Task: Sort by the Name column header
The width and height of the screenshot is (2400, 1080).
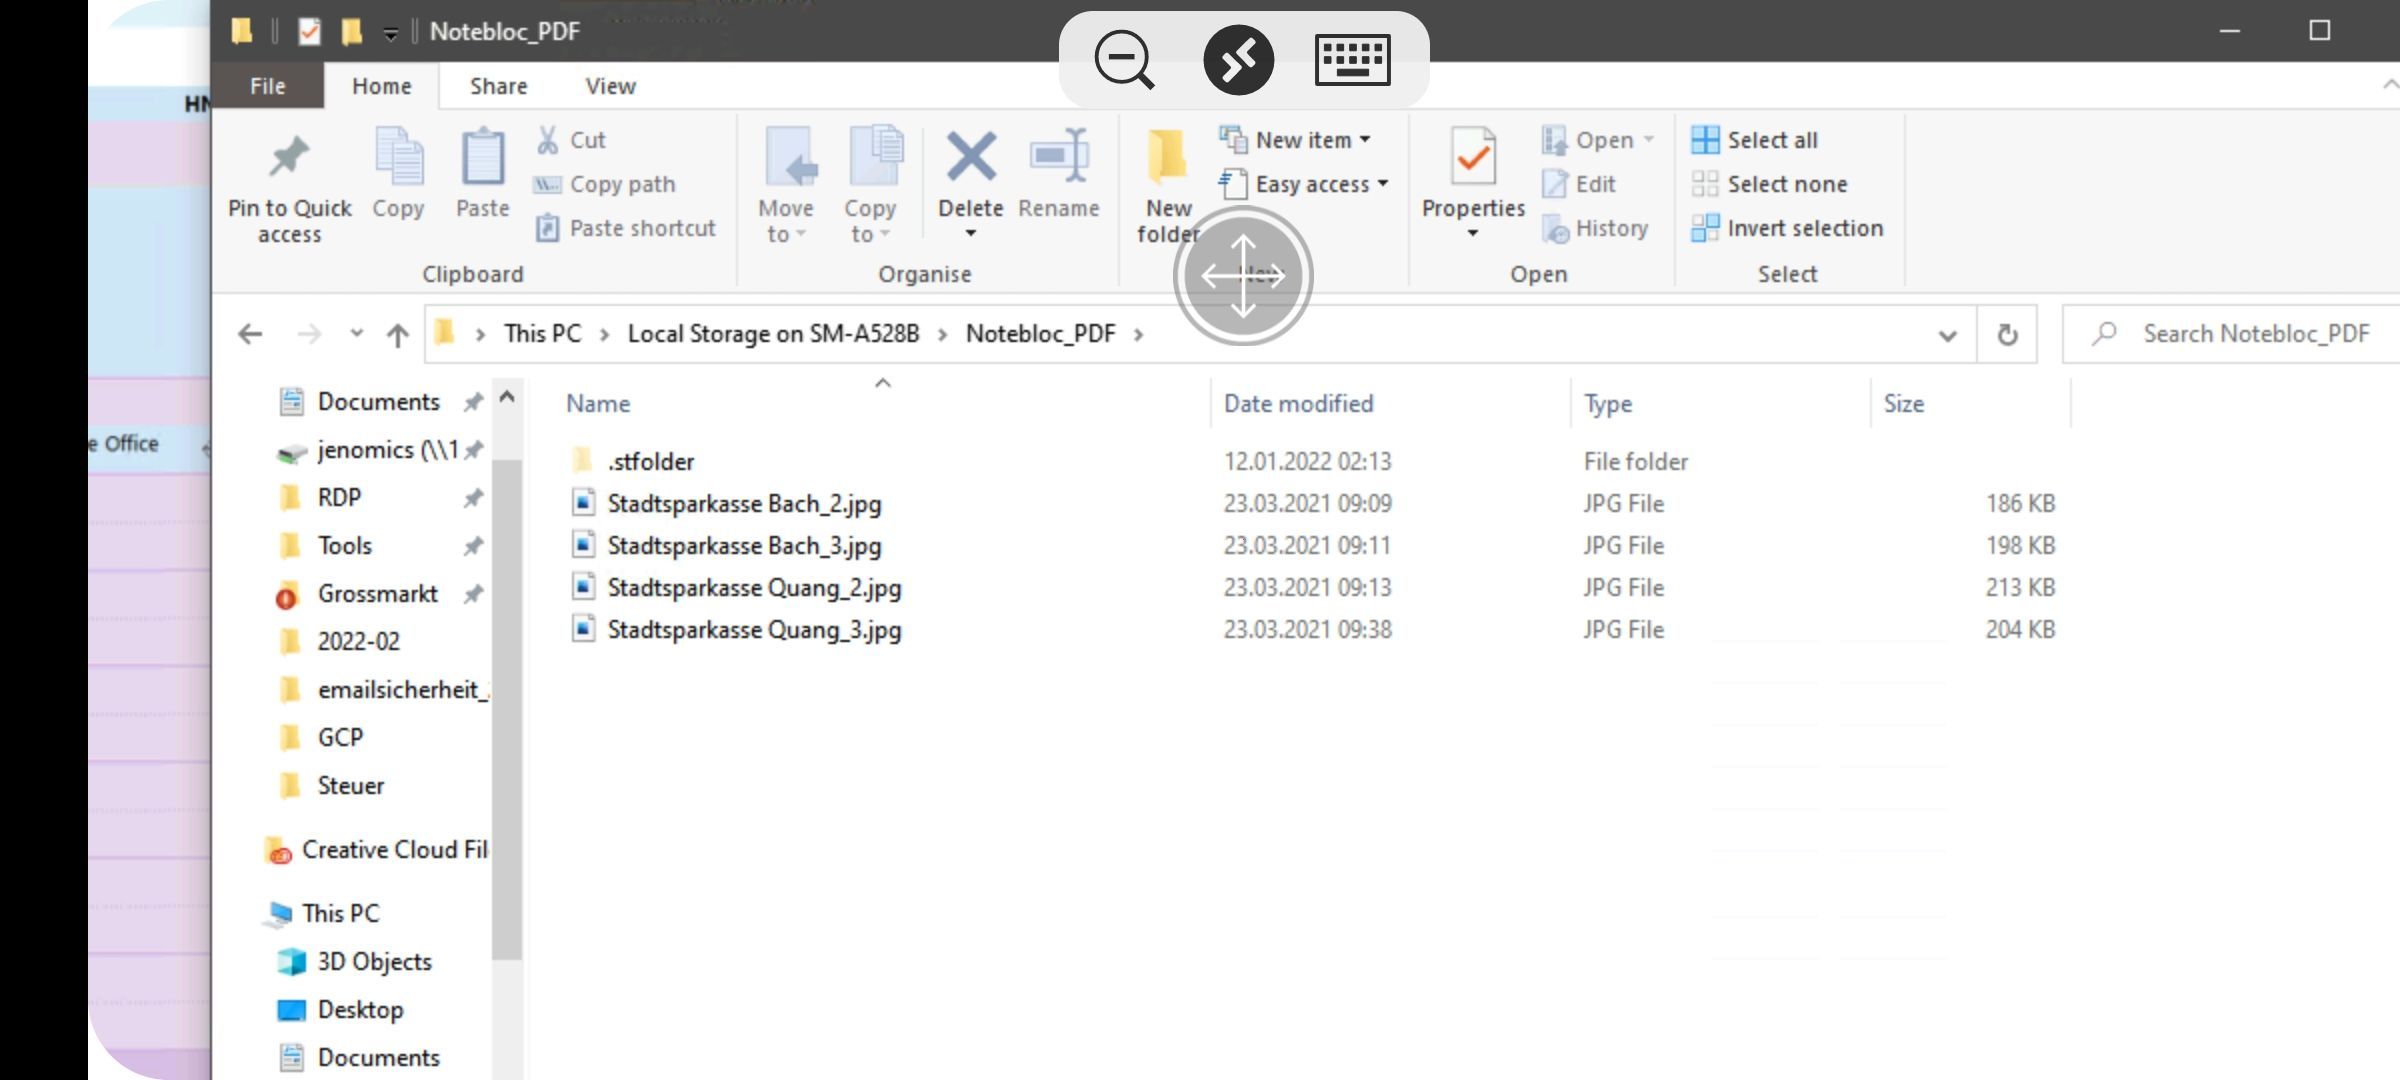Action: [598, 403]
